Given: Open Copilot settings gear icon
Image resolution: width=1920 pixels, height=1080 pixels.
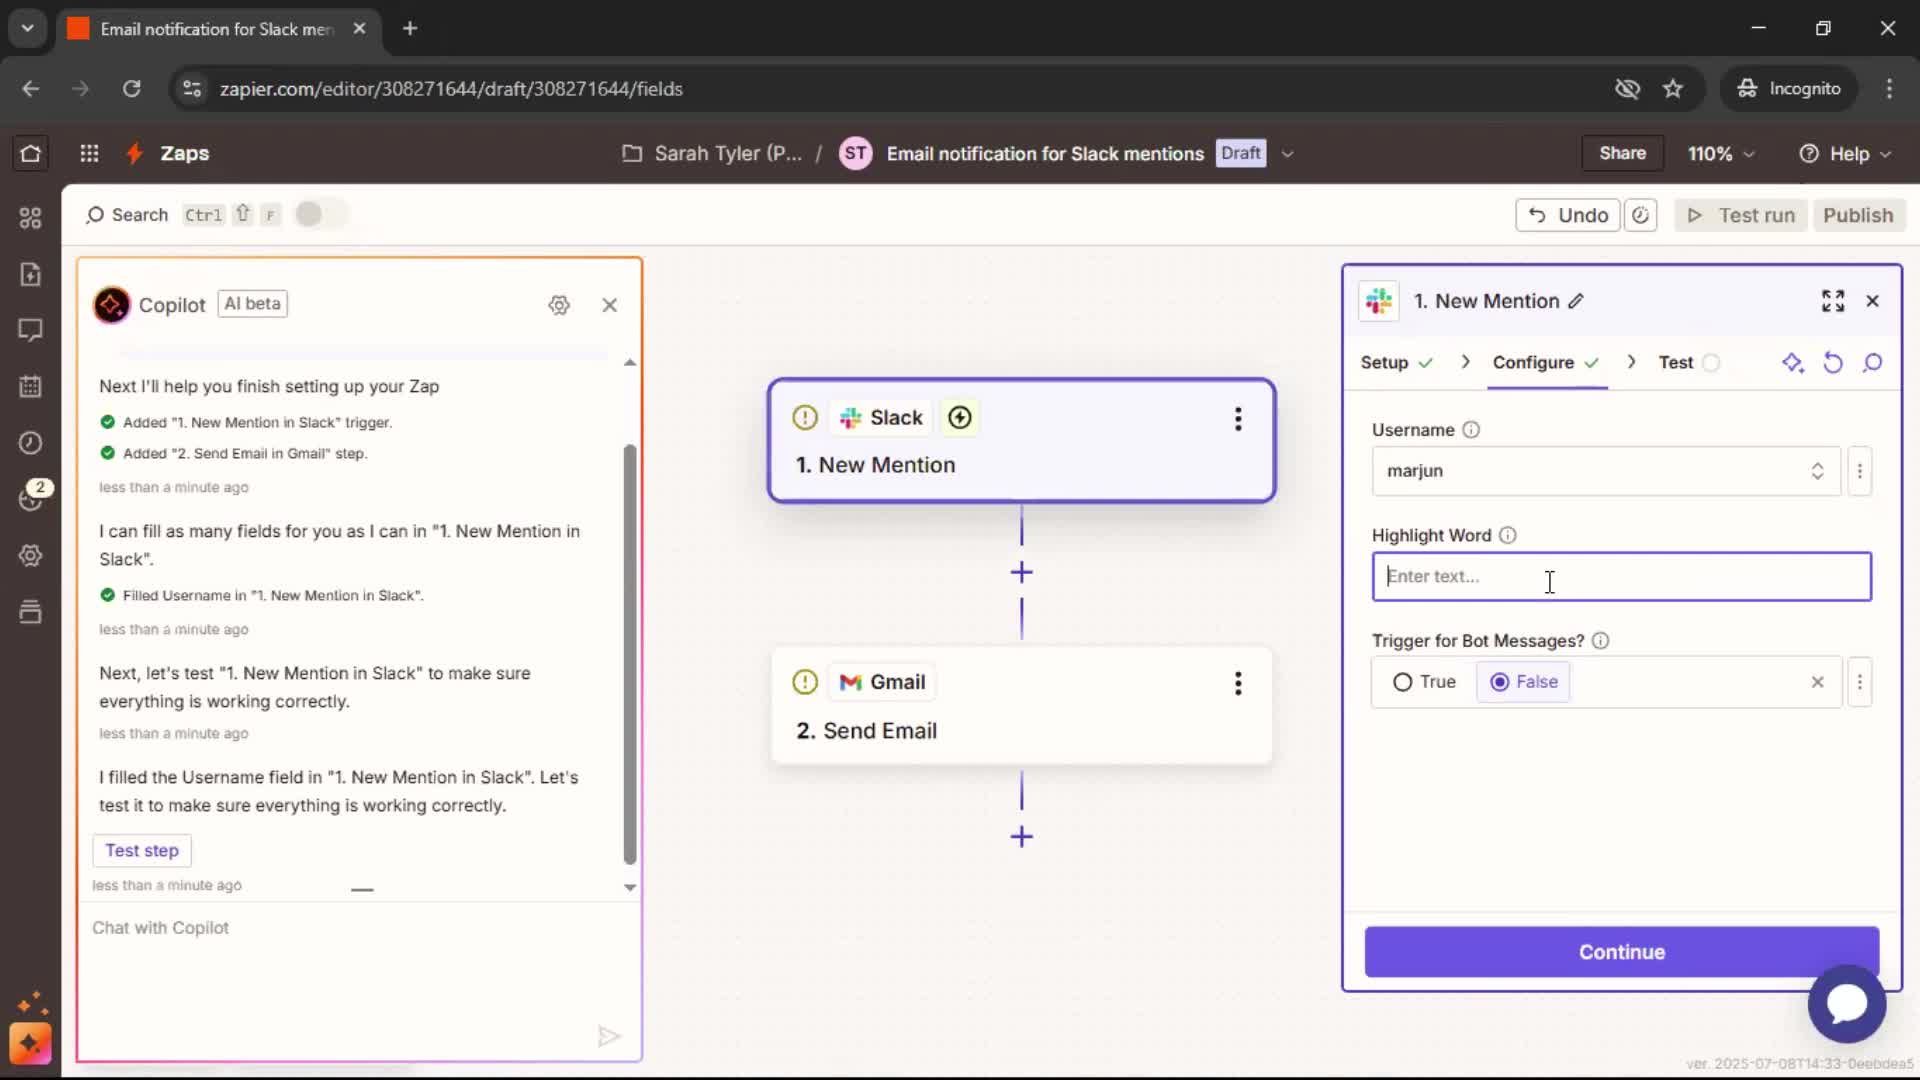Looking at the screenshot, I should click(559, 305).
